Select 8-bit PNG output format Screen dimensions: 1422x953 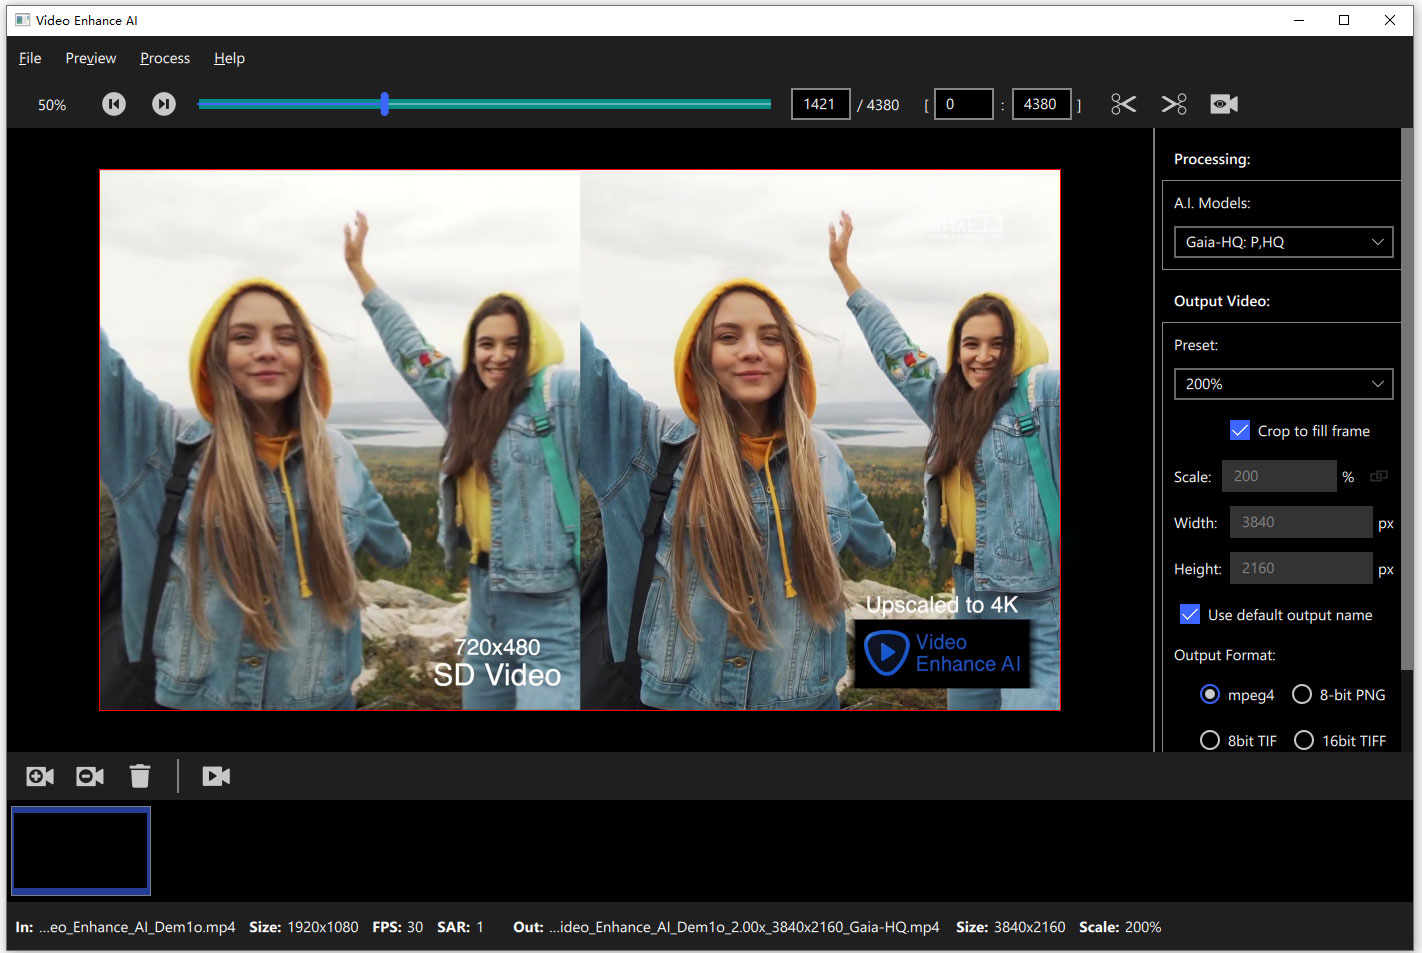tap(1302, 694)
